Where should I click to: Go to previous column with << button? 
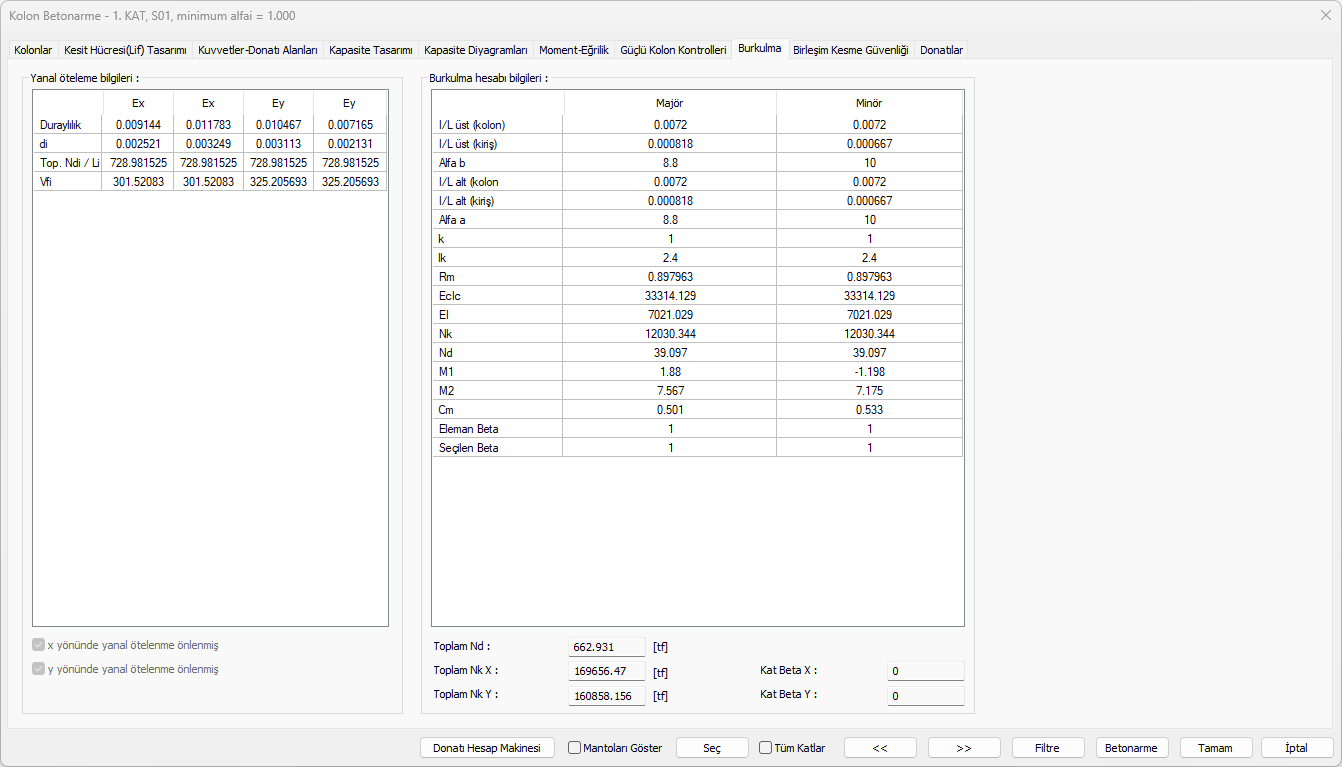pos(880,748)
